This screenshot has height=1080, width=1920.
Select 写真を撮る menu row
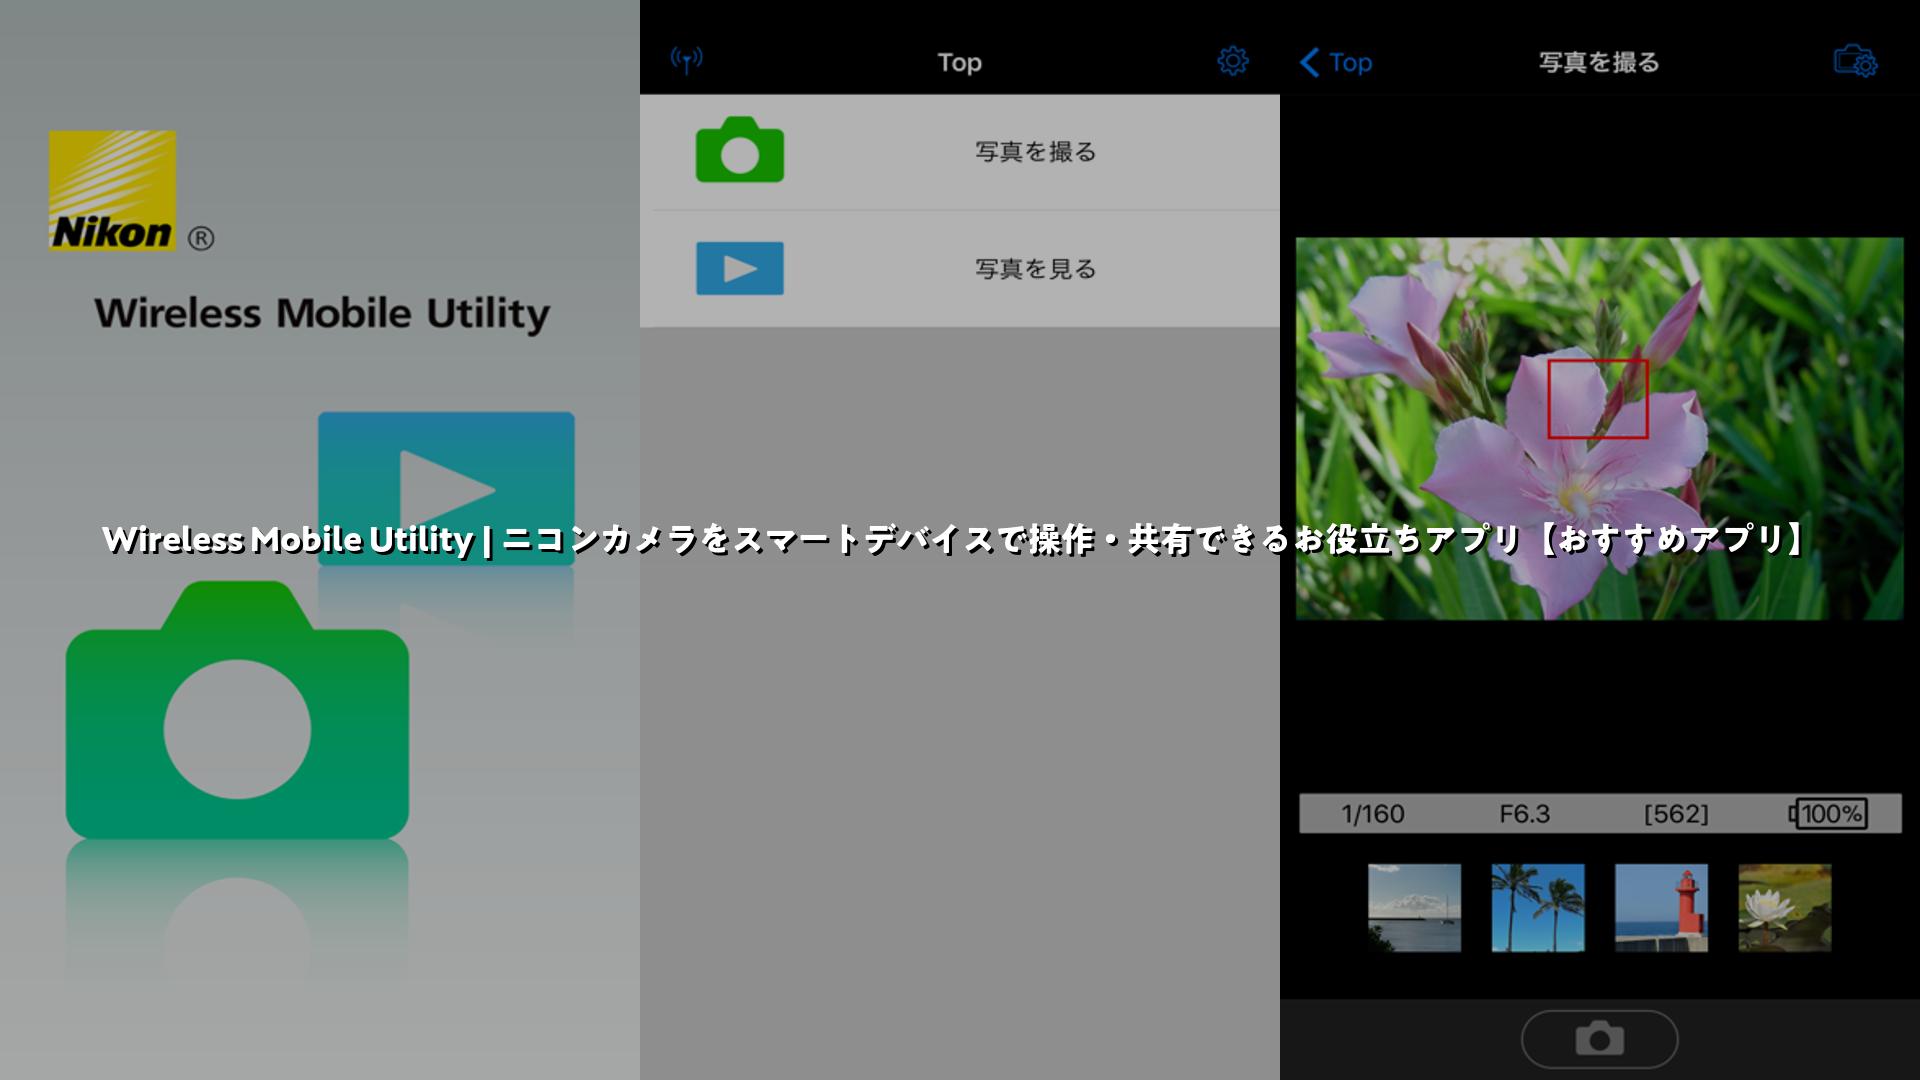tap(960, 152)
